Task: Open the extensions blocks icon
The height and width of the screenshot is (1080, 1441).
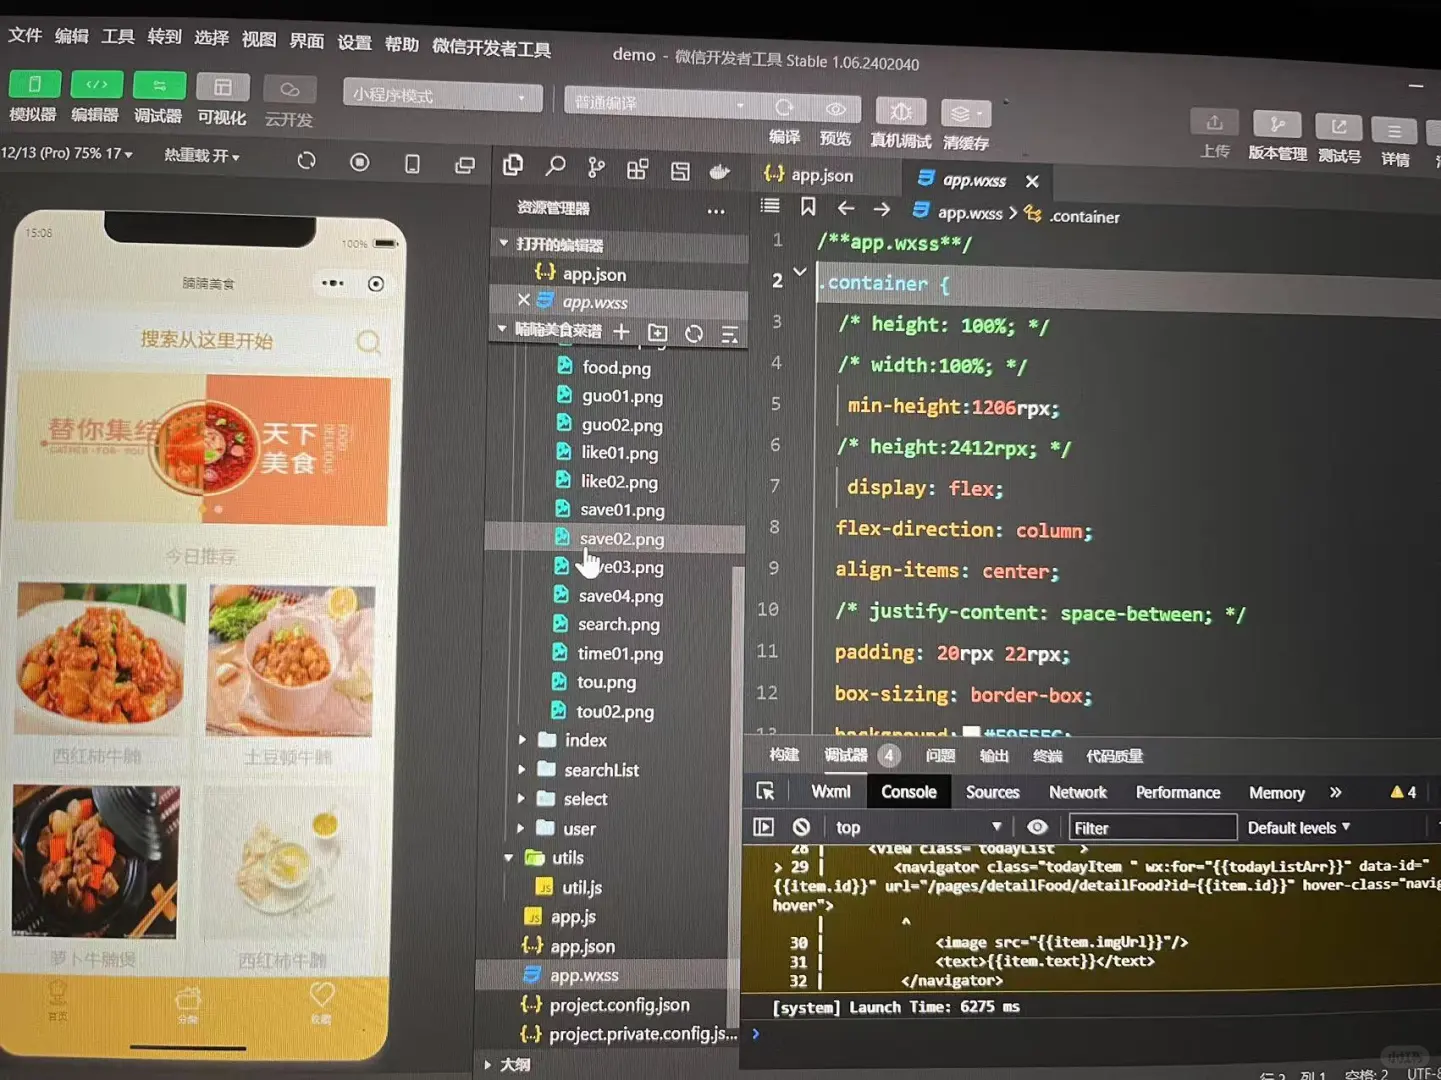Action: pos(637,169)
